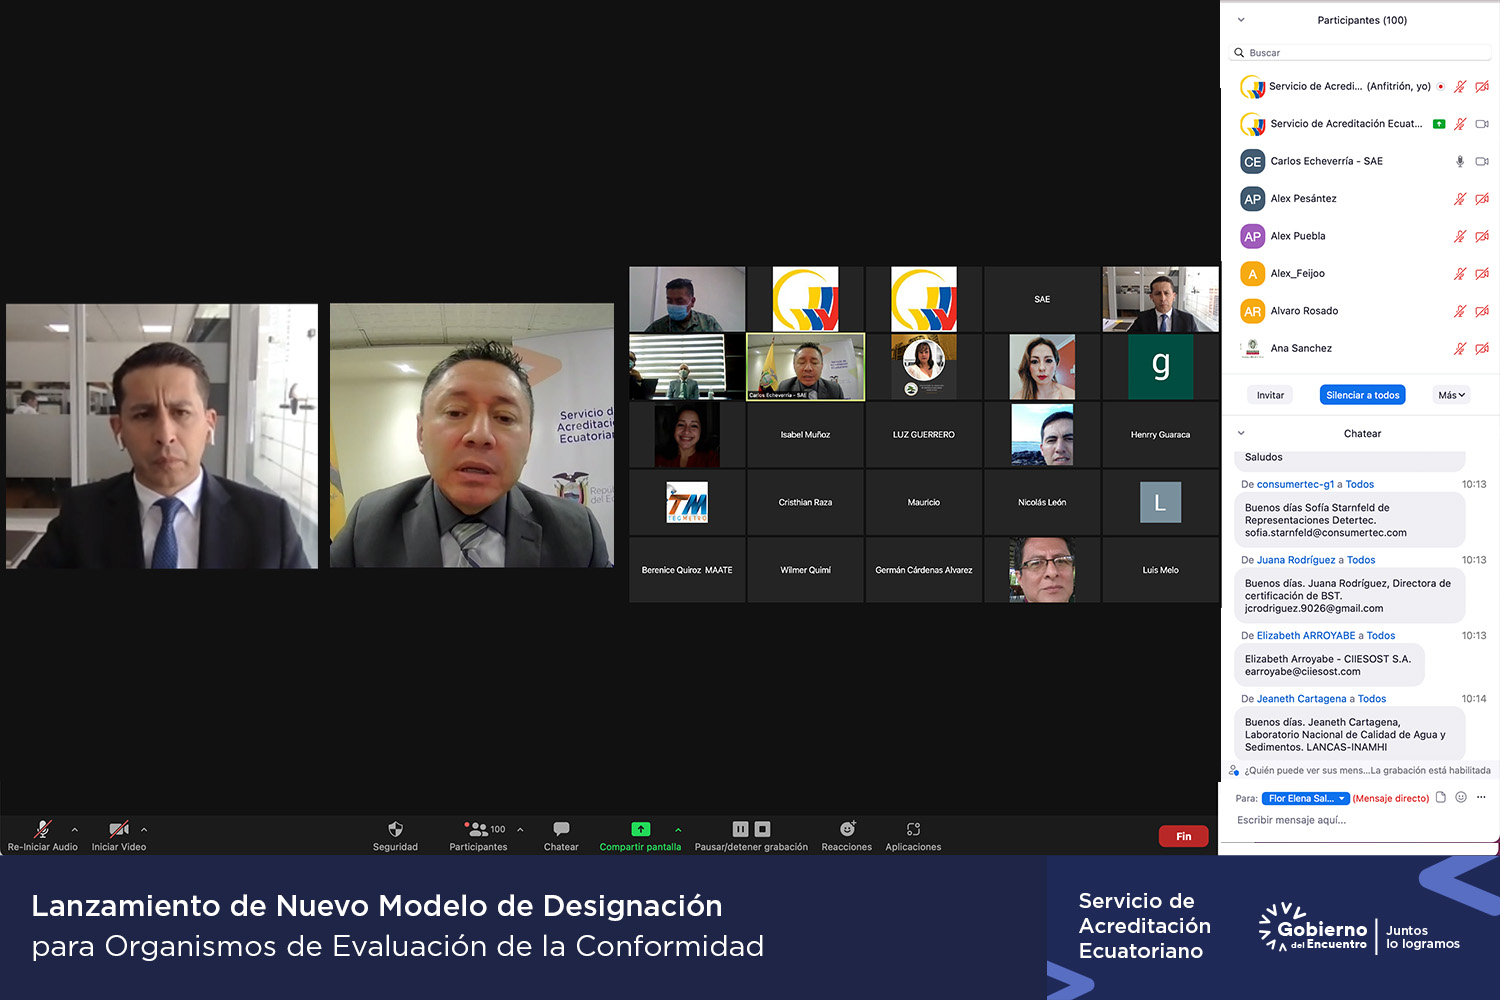Start camera with Iniciar Video icon
This screenshot has width=1500, height=1000.
pos(119,829)
